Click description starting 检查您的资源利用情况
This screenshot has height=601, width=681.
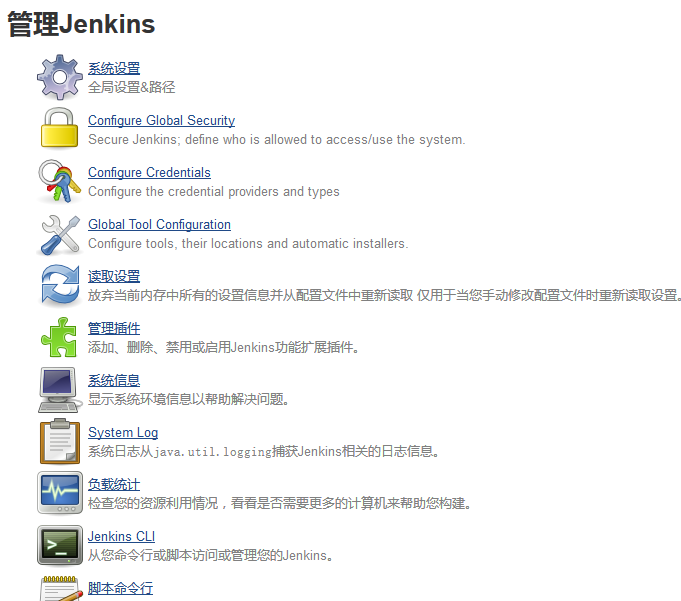279,503
